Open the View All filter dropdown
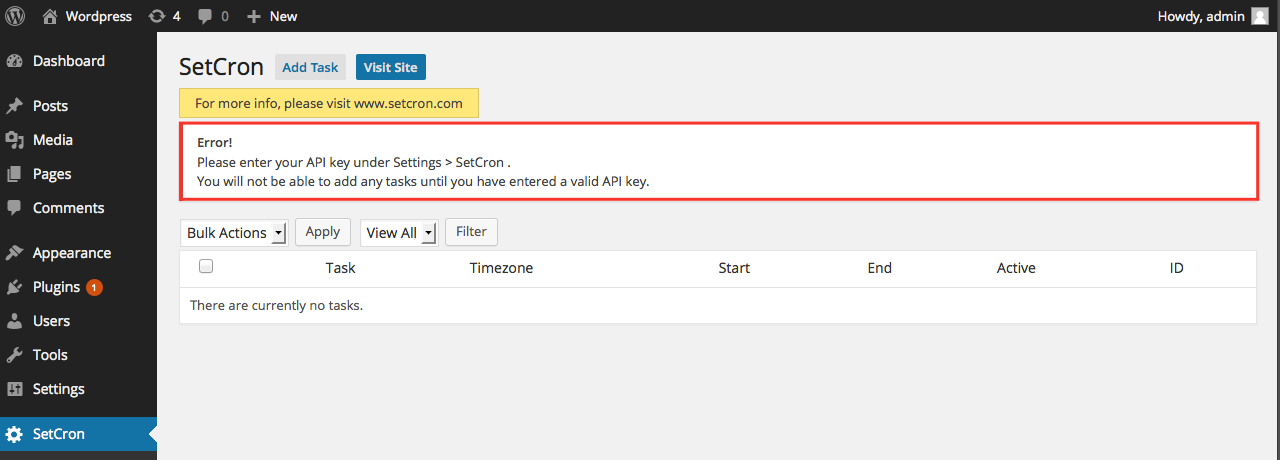Viewport: 1280px width, 460px height. click(399, 233)
